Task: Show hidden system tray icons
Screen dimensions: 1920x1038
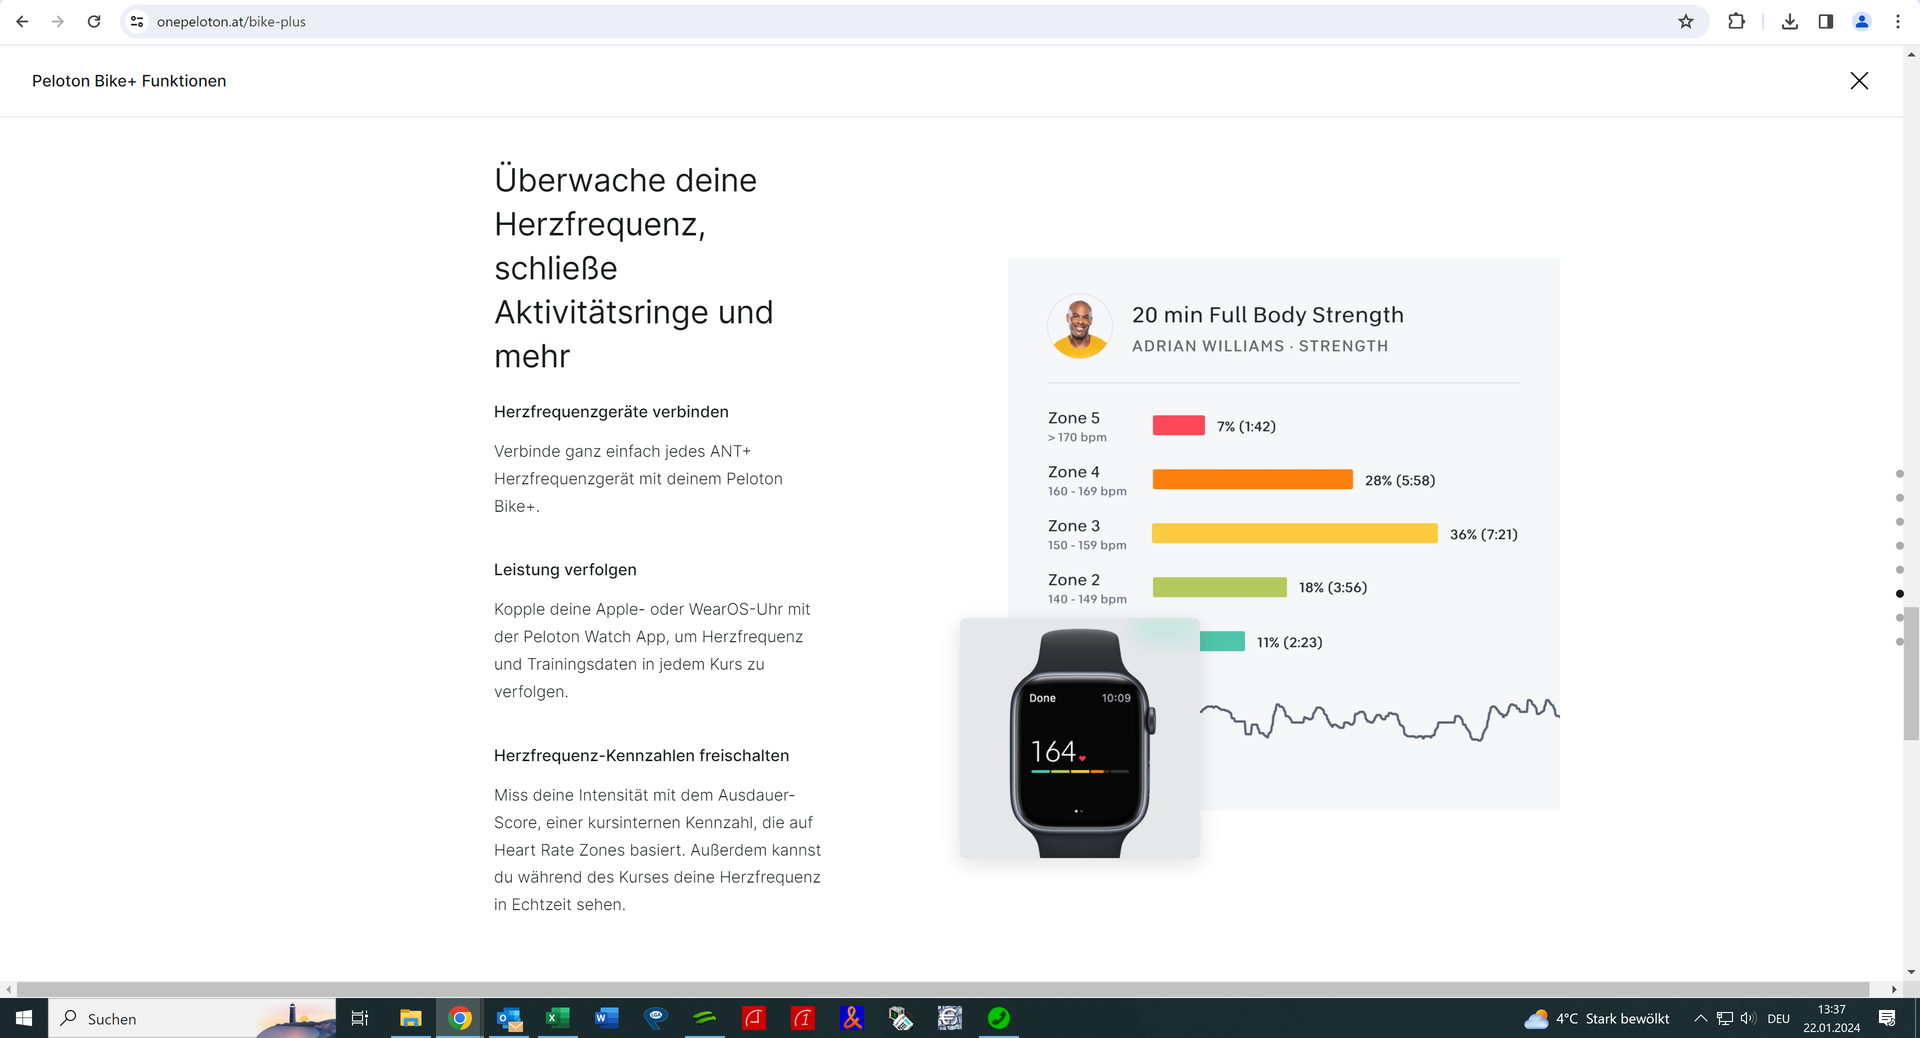Action: coord(1700,1018)
